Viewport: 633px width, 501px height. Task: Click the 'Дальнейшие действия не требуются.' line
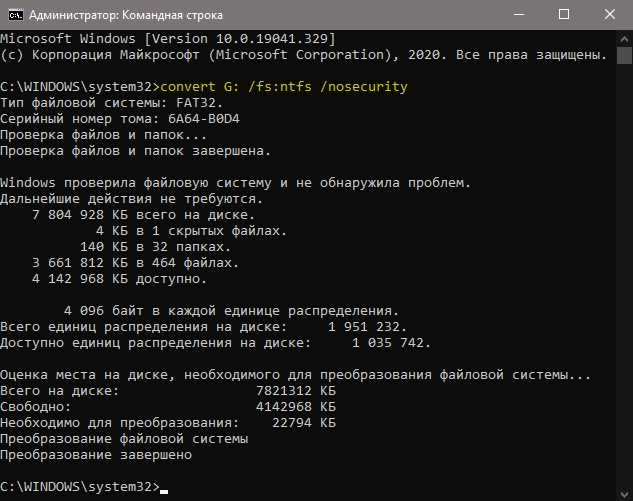pos(132,199)
